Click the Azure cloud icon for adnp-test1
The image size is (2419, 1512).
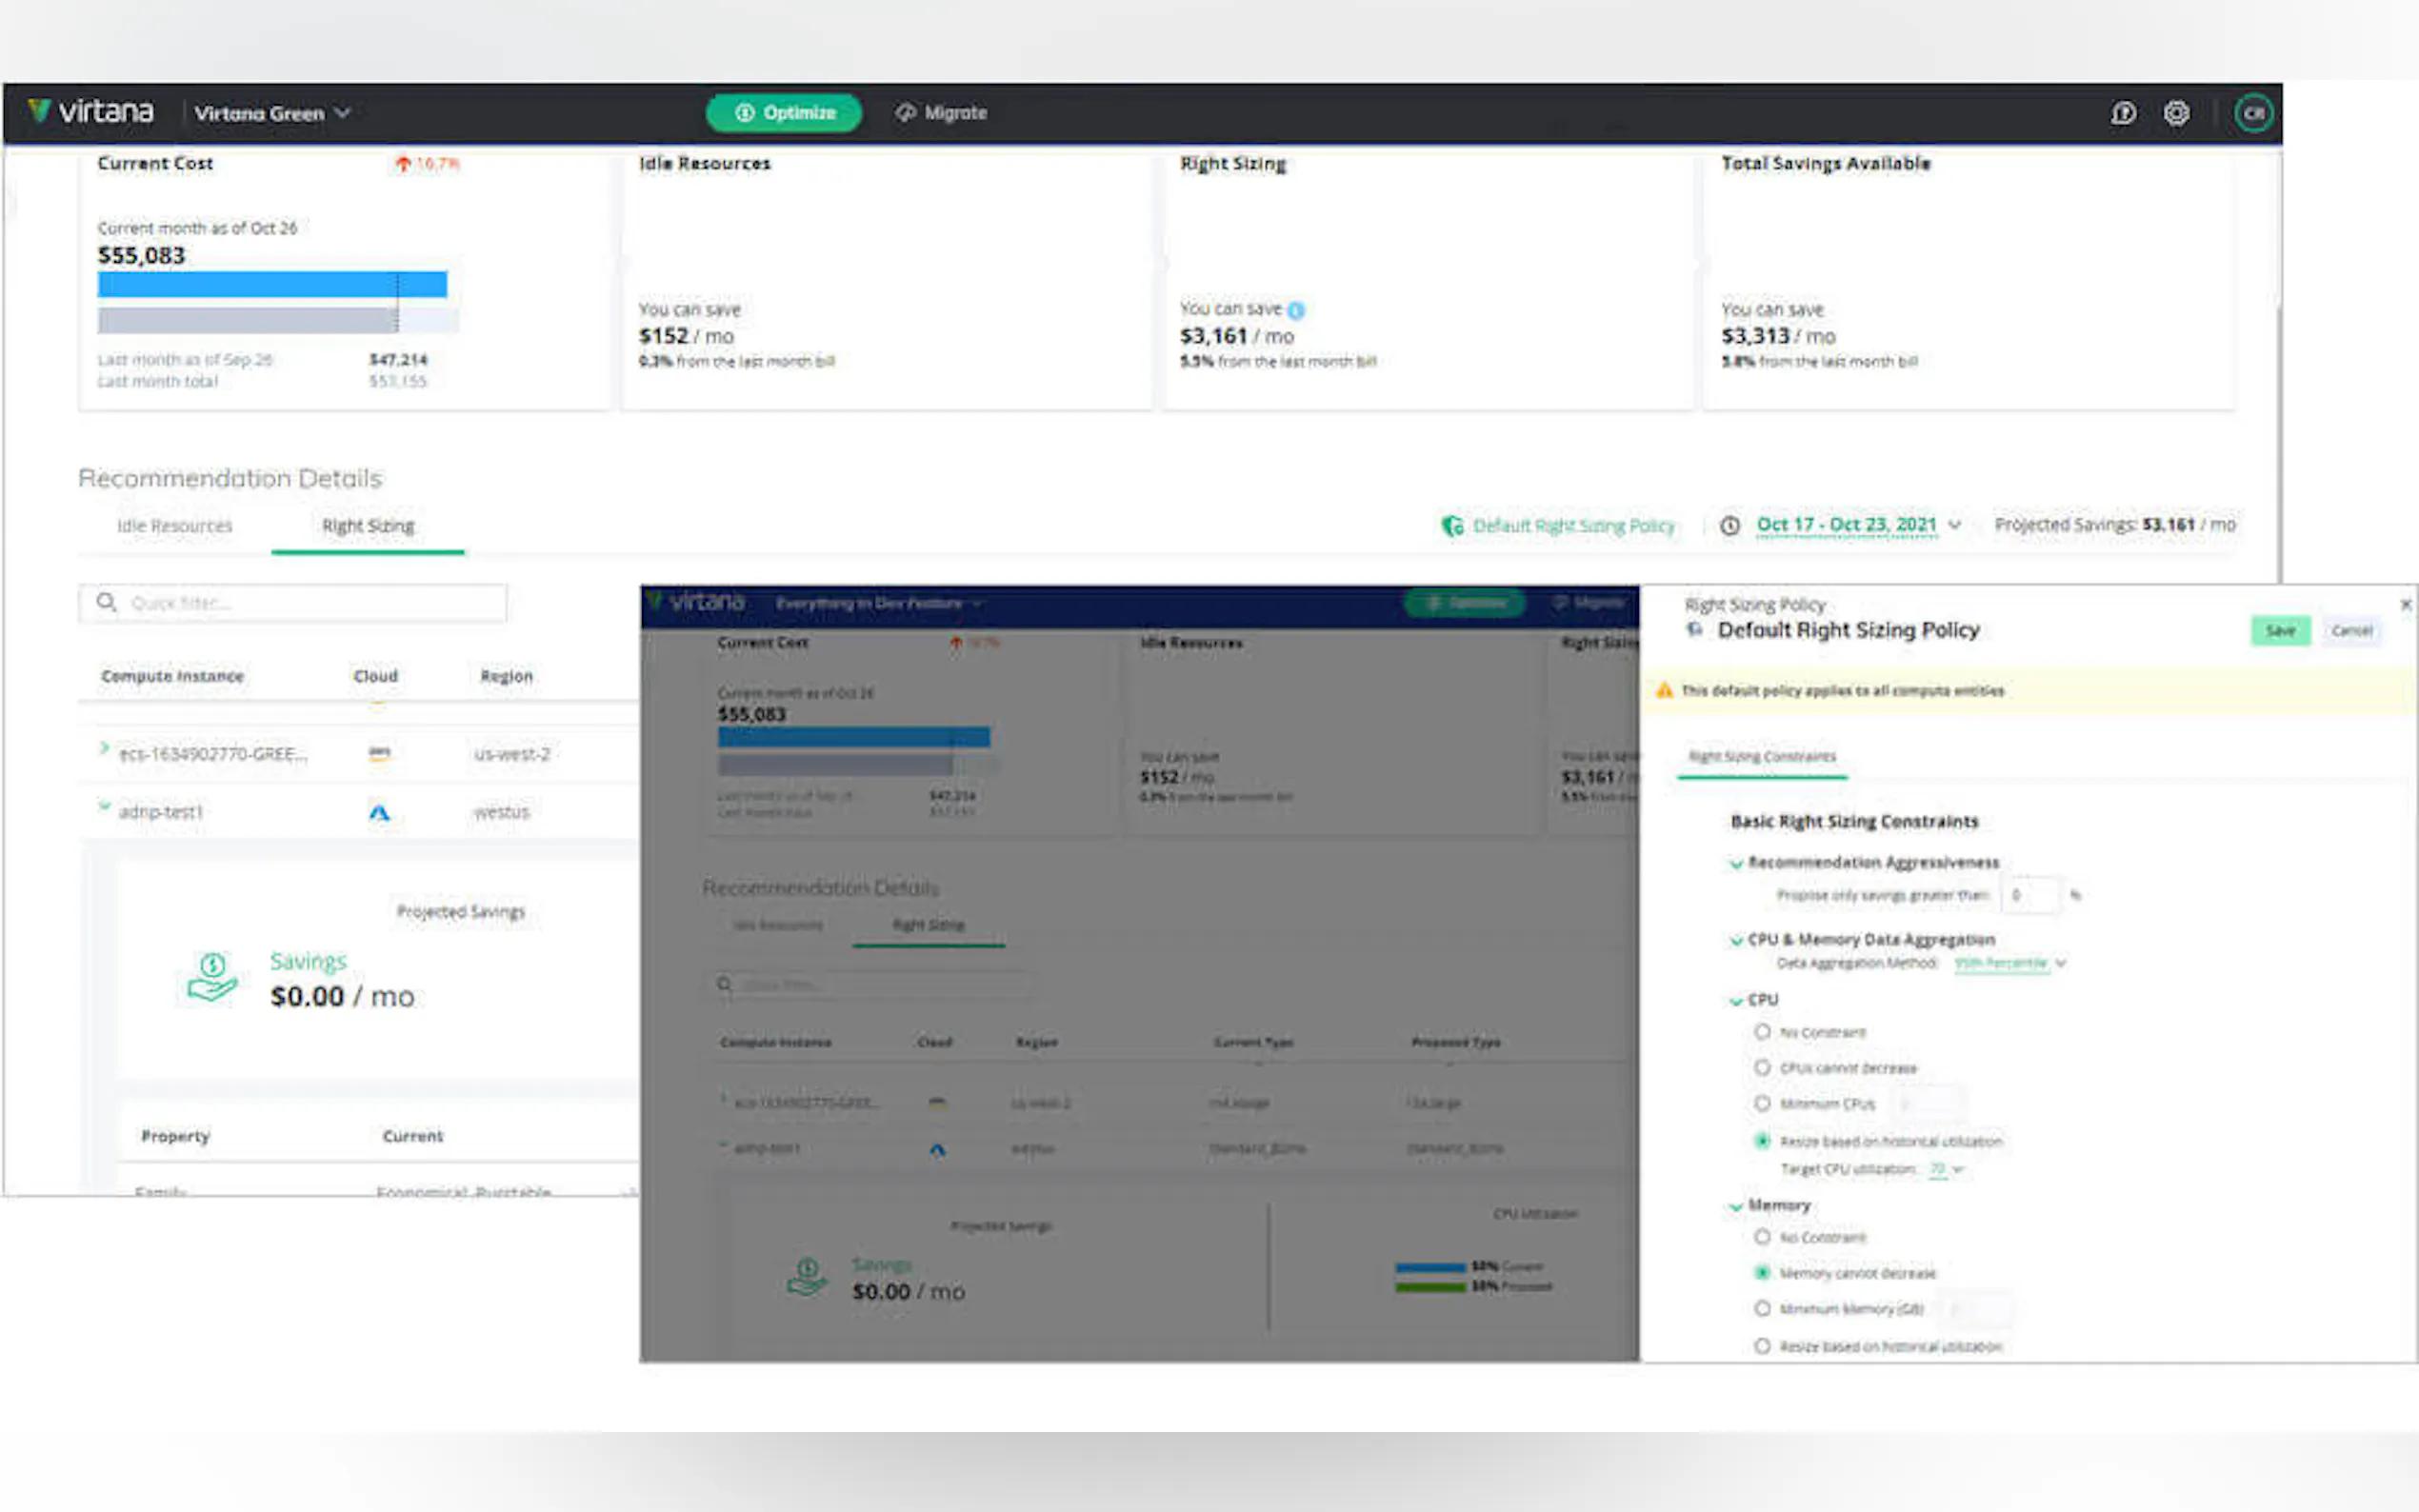pos(379,813)
